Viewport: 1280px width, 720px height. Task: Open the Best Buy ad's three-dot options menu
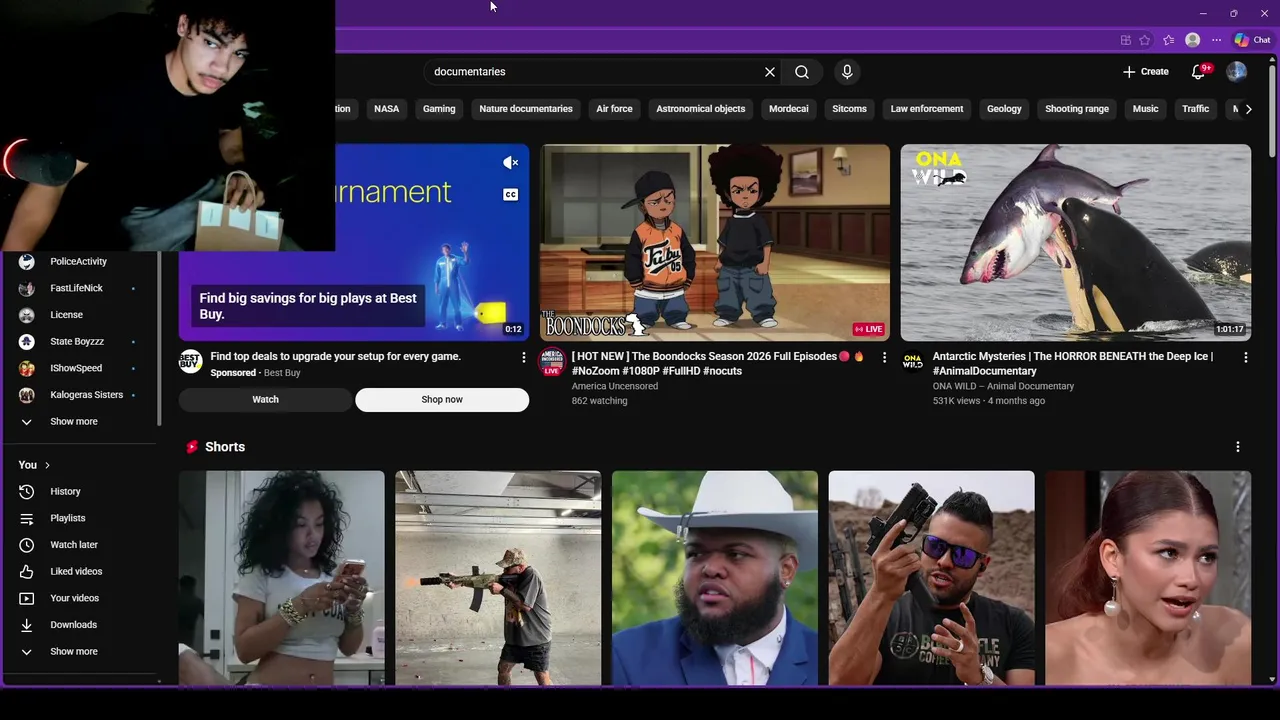[523, 357]
